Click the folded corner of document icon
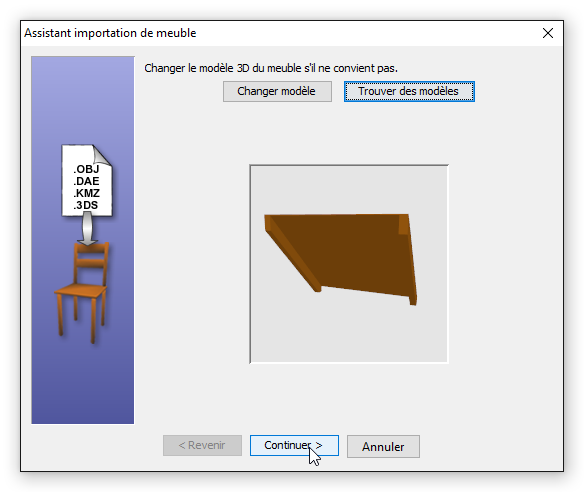Screen dimensions: 584x492 (101, 155)
